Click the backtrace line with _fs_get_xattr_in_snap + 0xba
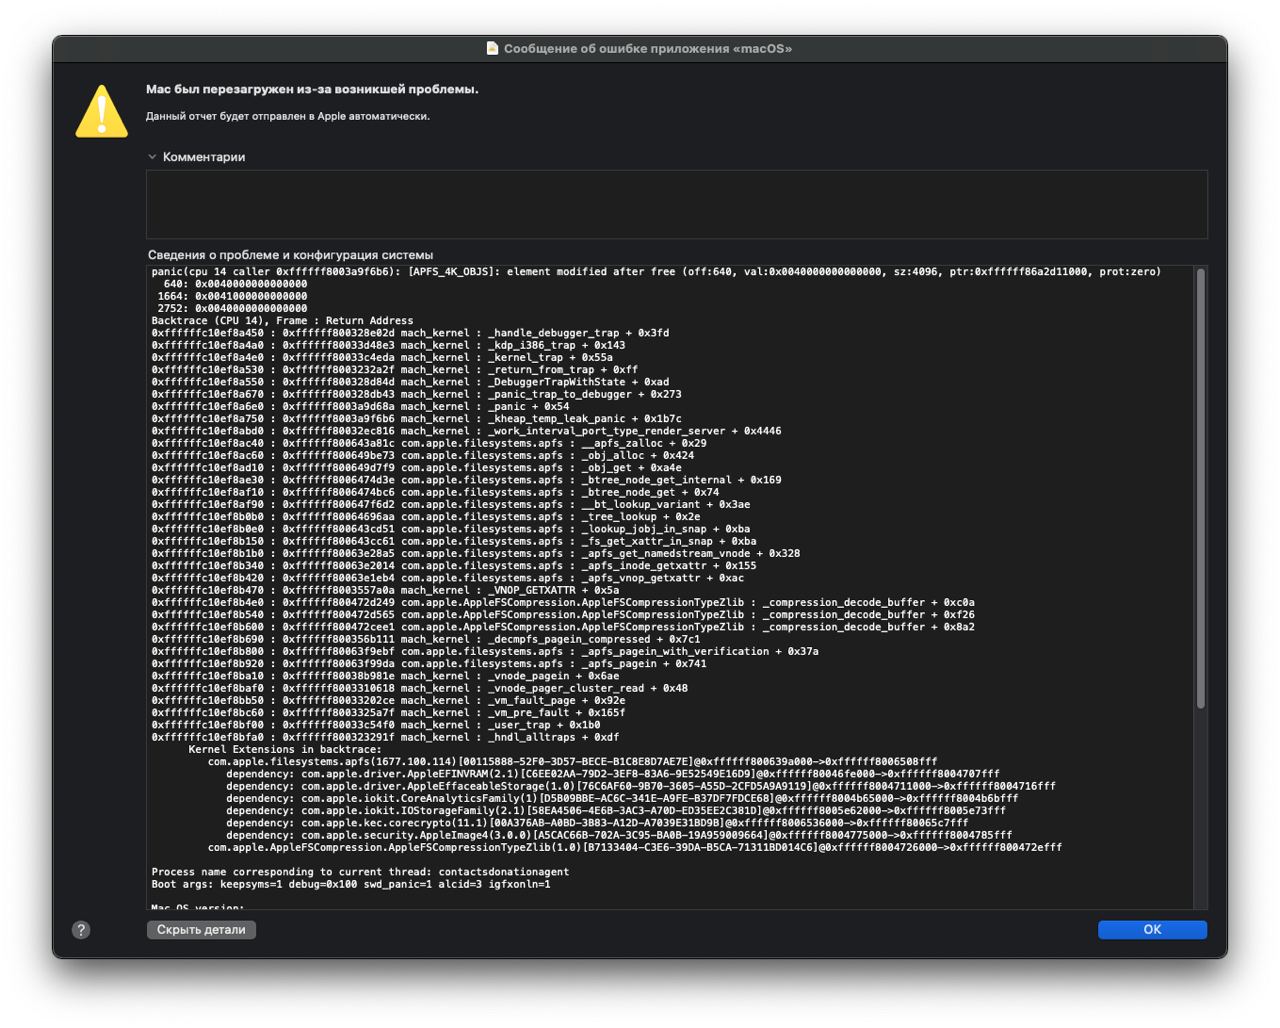Viewport: 1280px width, 1028px height. point(454,541)
